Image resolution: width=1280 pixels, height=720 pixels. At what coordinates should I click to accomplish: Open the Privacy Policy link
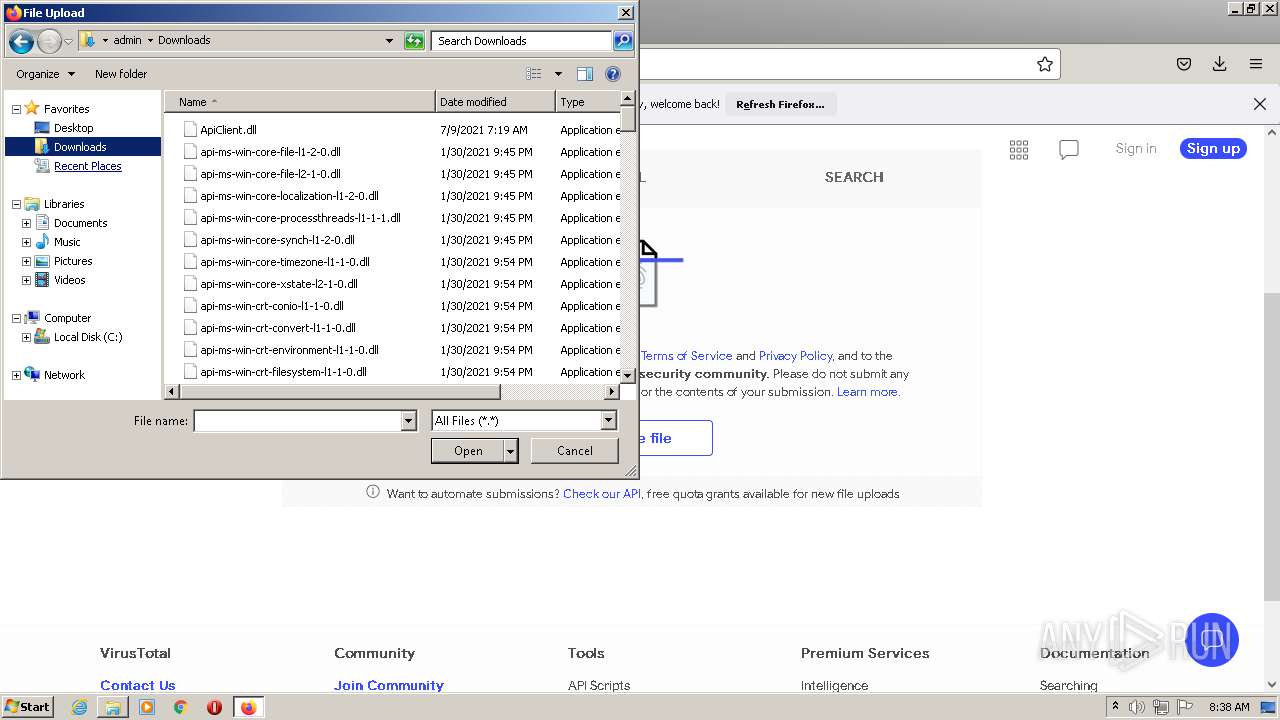795,356
